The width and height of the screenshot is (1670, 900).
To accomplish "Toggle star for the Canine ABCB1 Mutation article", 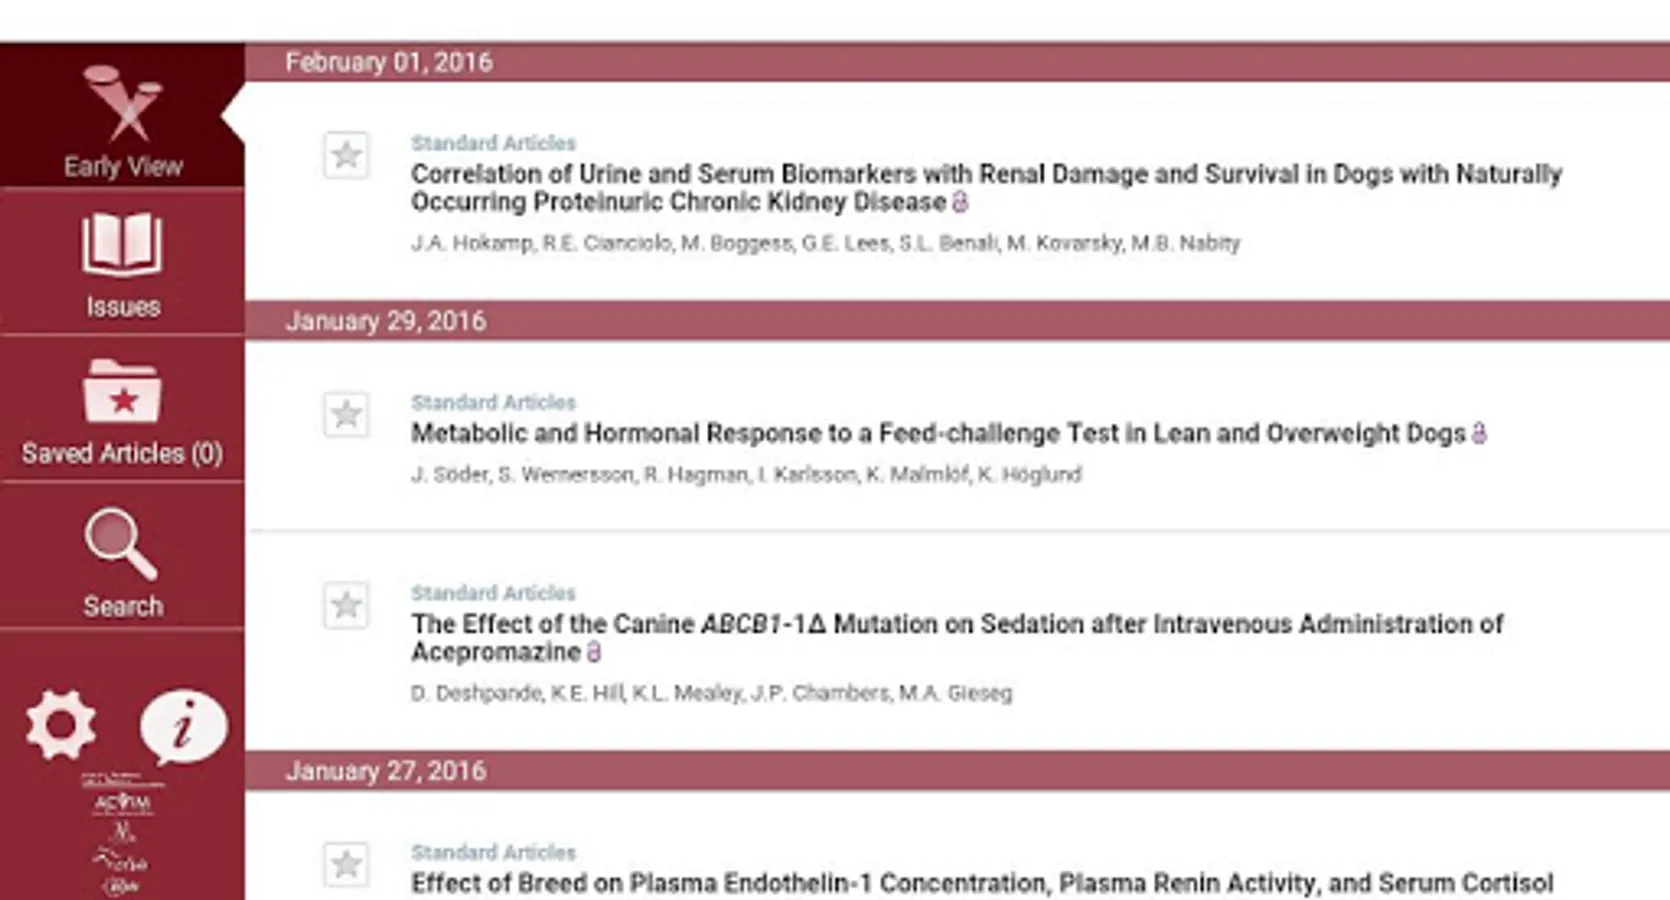I will pos(346,605).
